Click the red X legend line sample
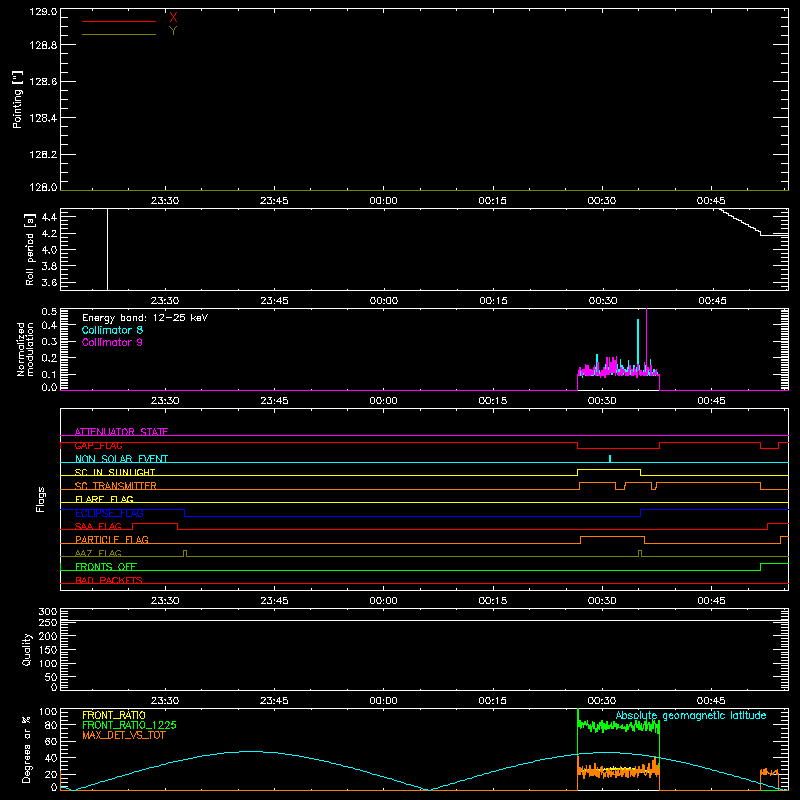The image size is (800, 800). [x=119, y=21]
